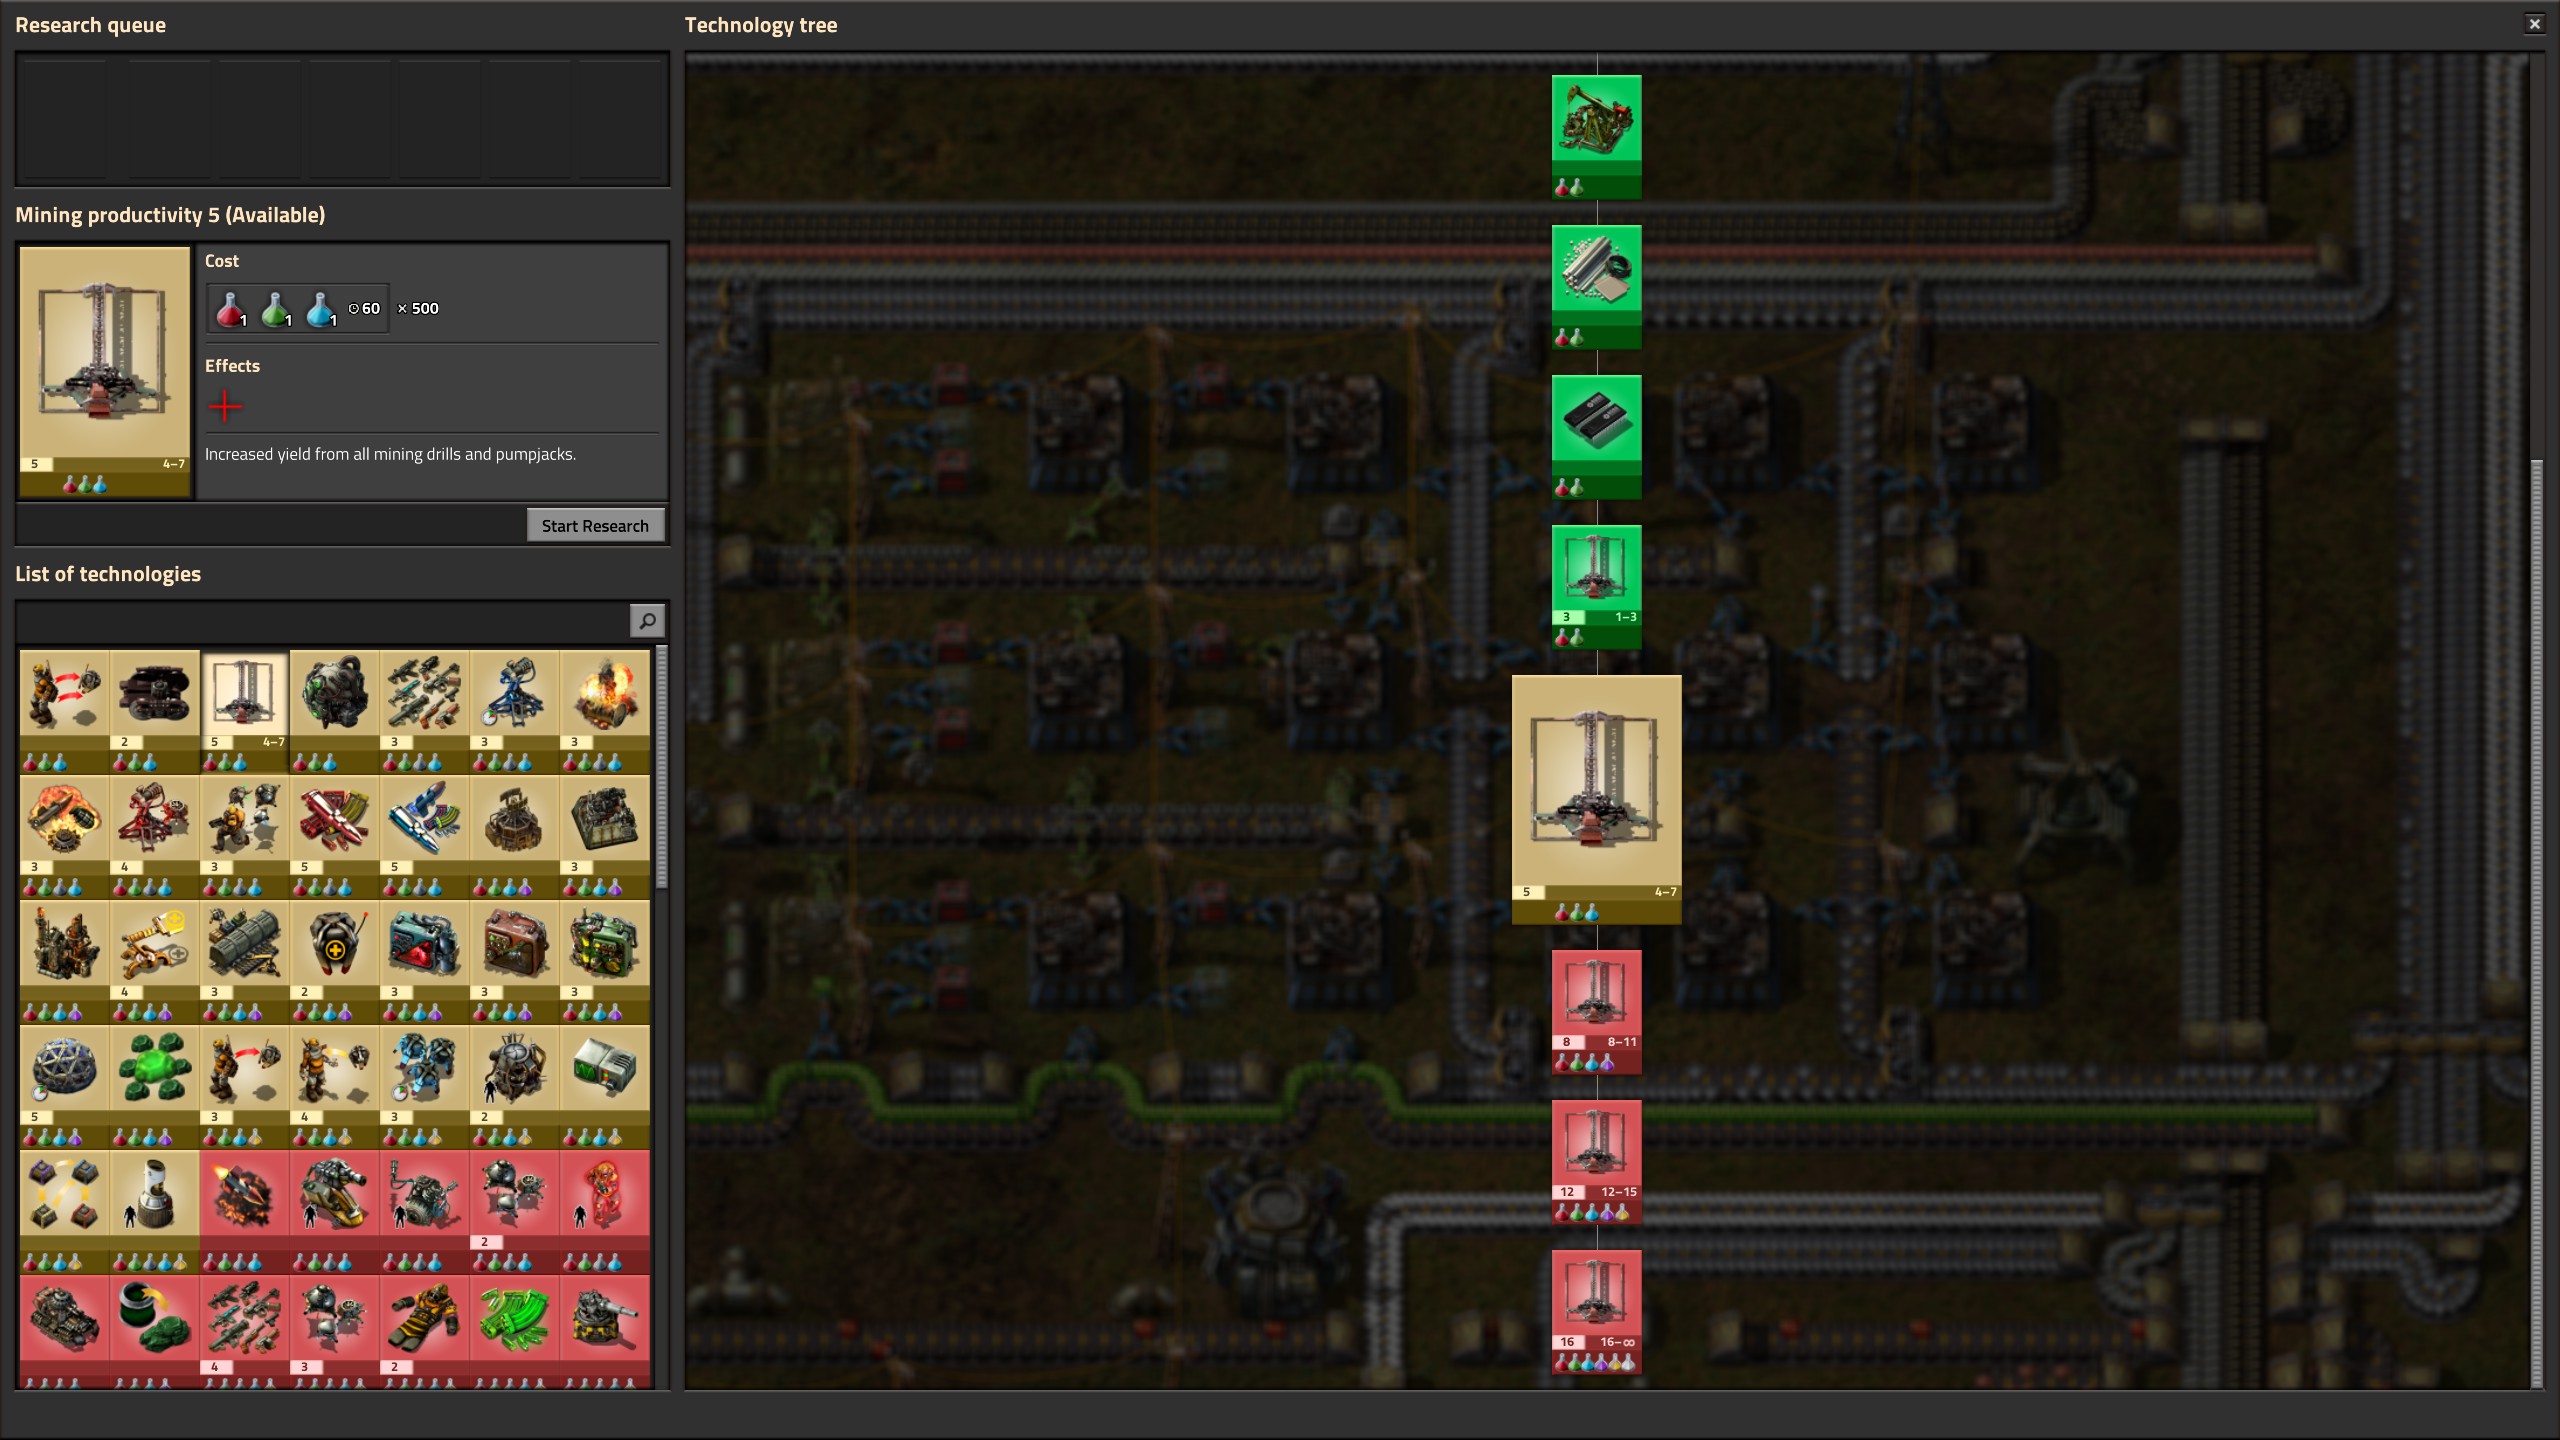Select tan weapon shooting speed 3 guns technology

[x=425, y=712]
